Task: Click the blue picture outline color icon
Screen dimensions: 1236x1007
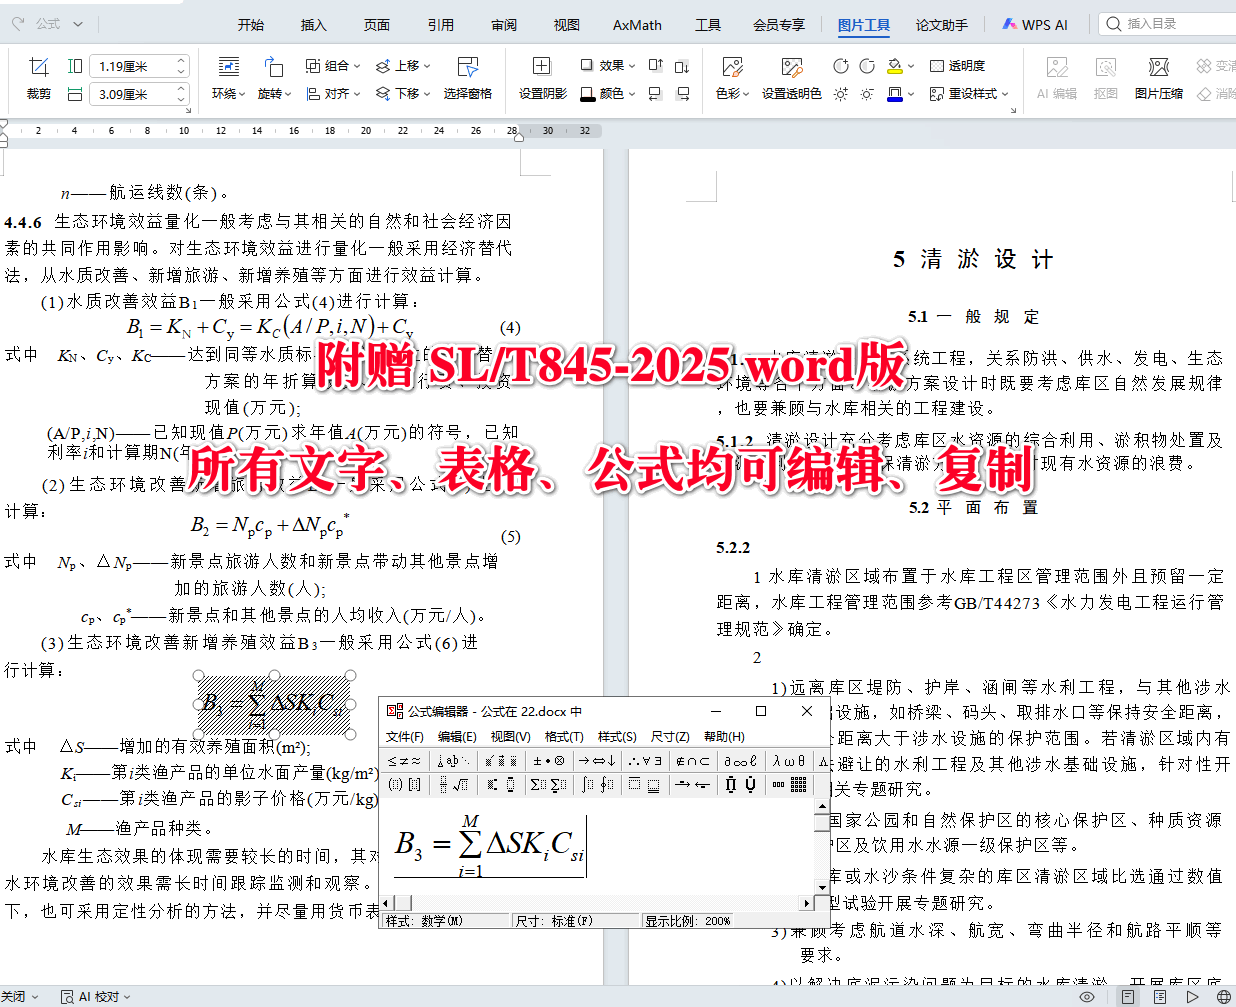Action: click(x=895, y=93)
